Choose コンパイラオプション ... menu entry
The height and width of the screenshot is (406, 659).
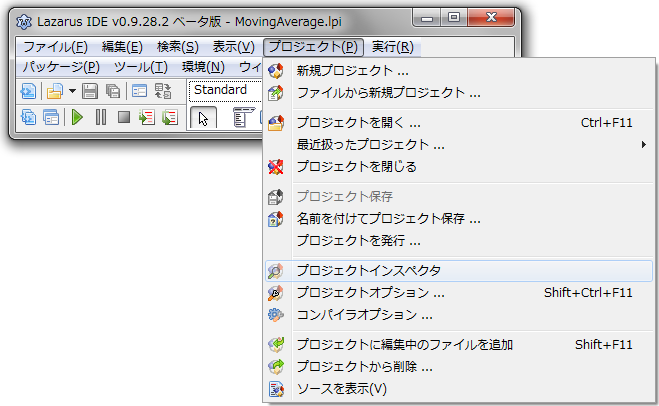[459, 314]
